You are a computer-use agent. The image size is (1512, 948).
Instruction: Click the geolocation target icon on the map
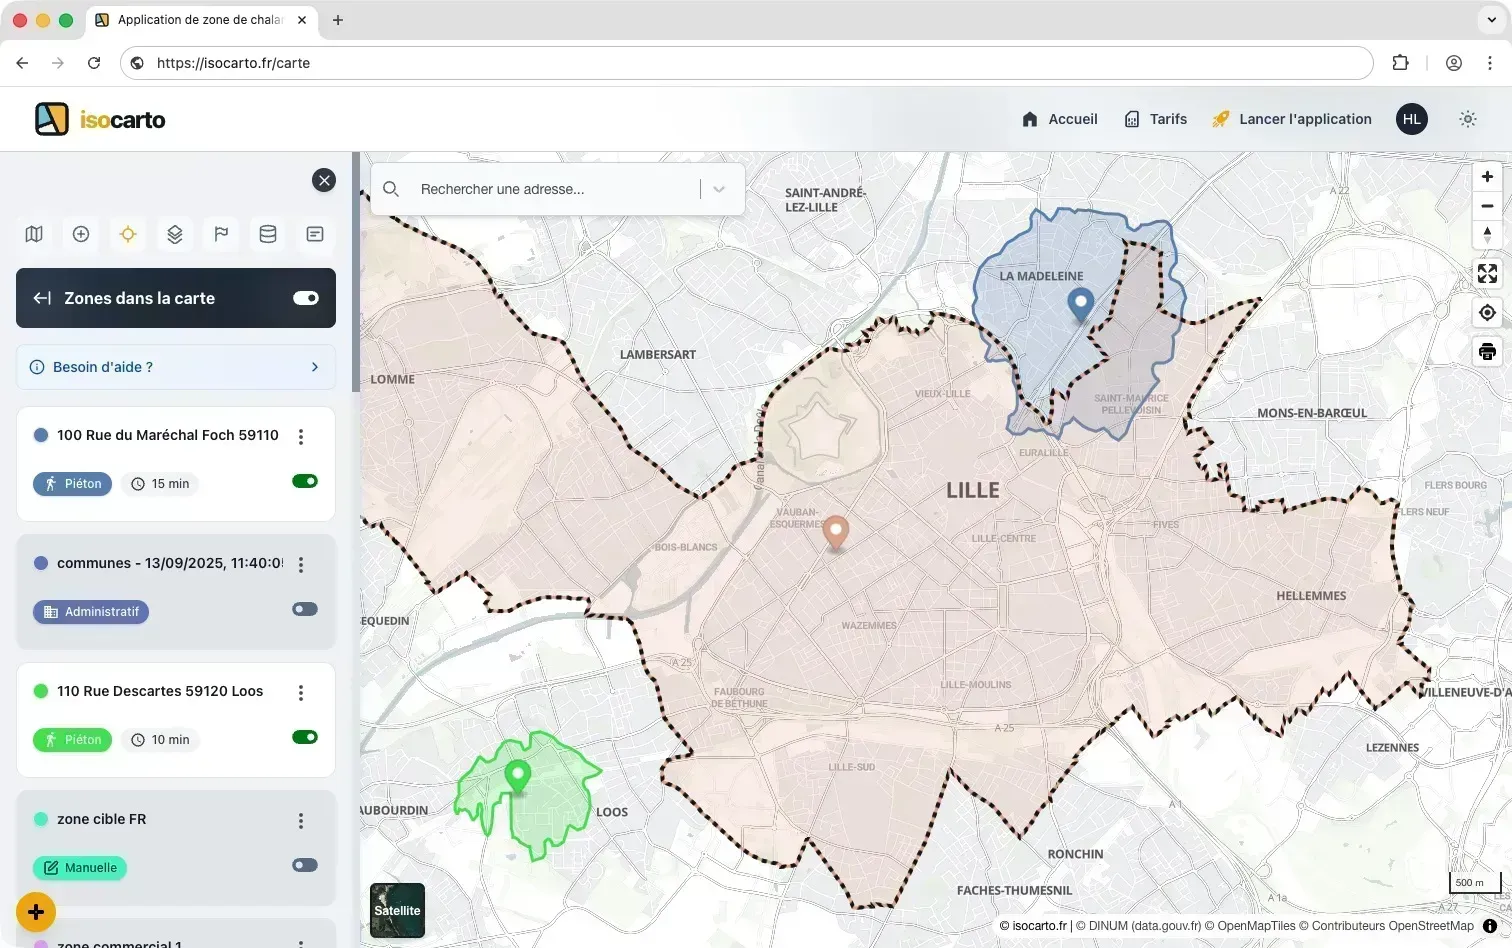click(x=1487, y=312)
